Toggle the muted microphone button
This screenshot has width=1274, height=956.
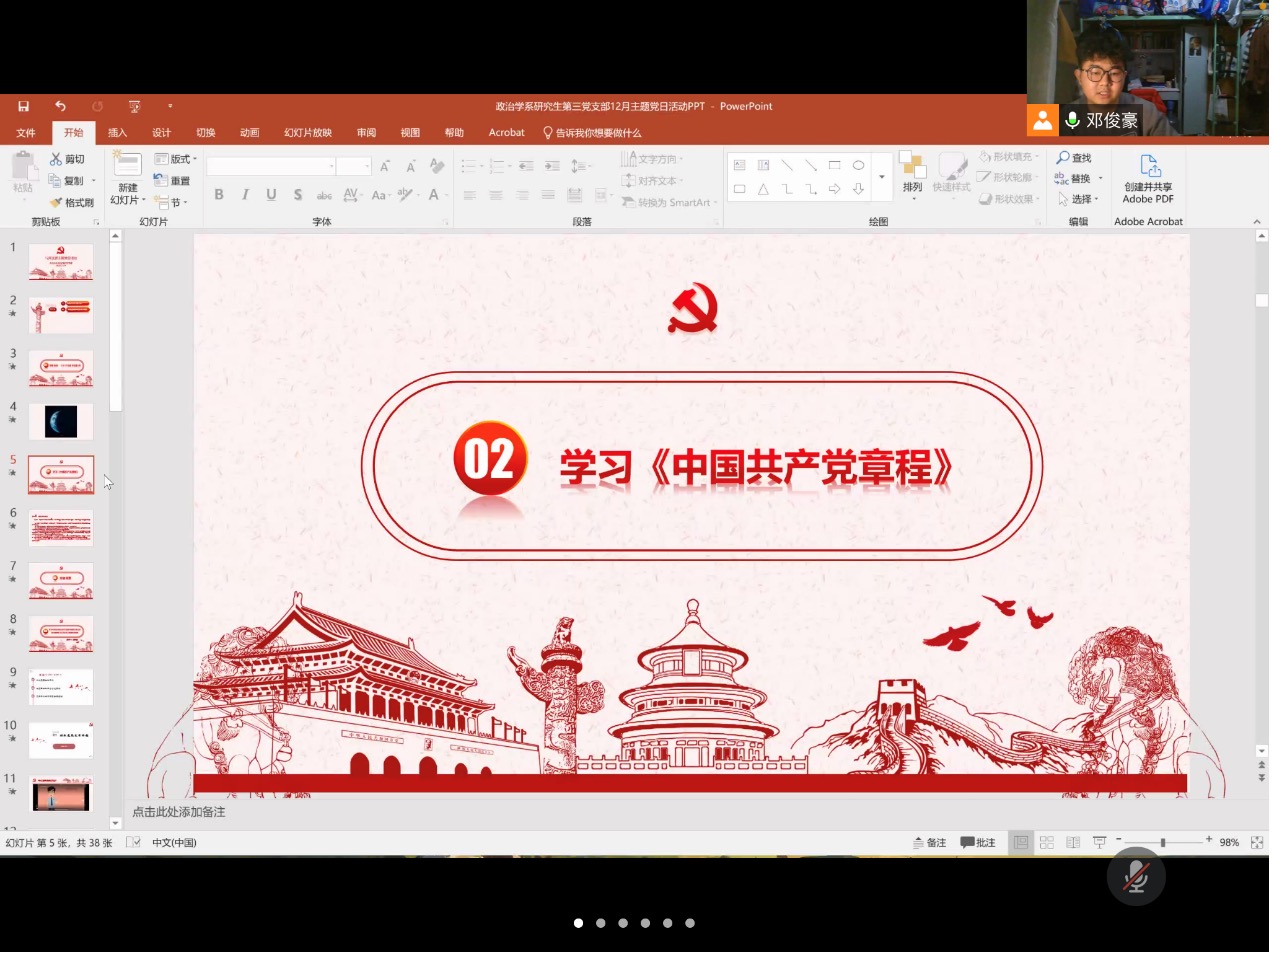click(1135, 877)
